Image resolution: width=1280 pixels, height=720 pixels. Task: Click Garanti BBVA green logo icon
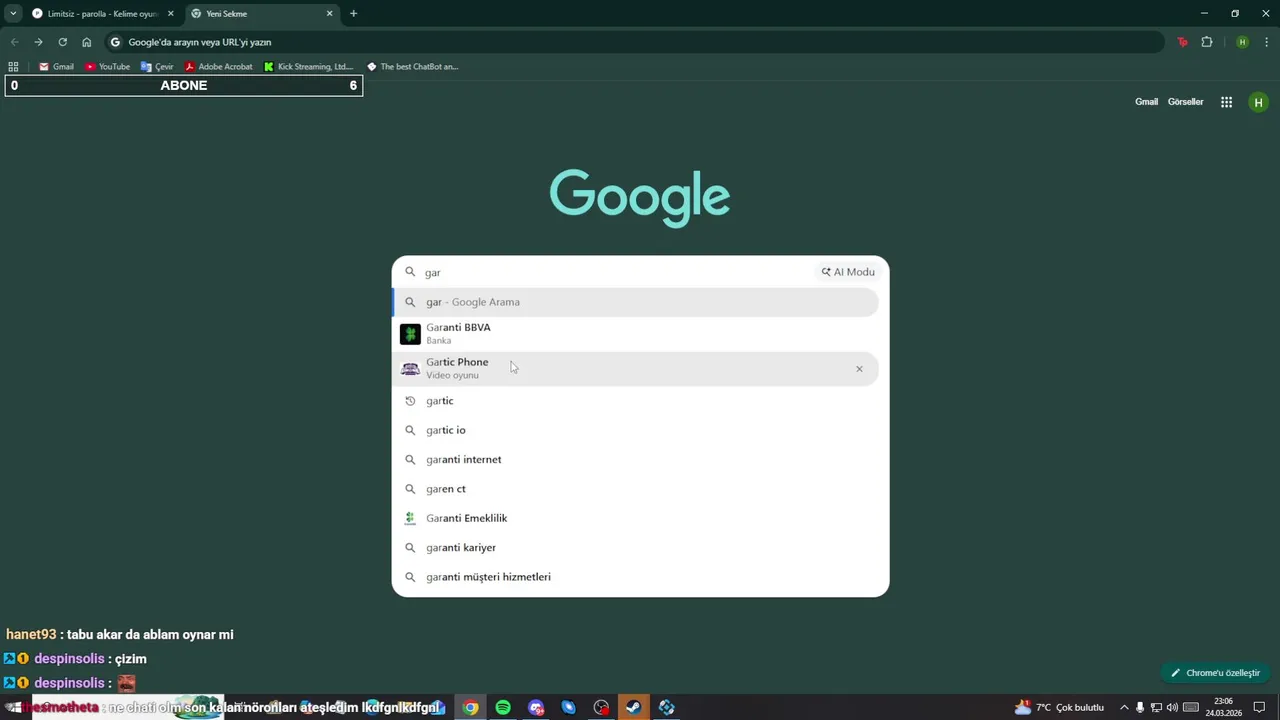coord(410,334)
